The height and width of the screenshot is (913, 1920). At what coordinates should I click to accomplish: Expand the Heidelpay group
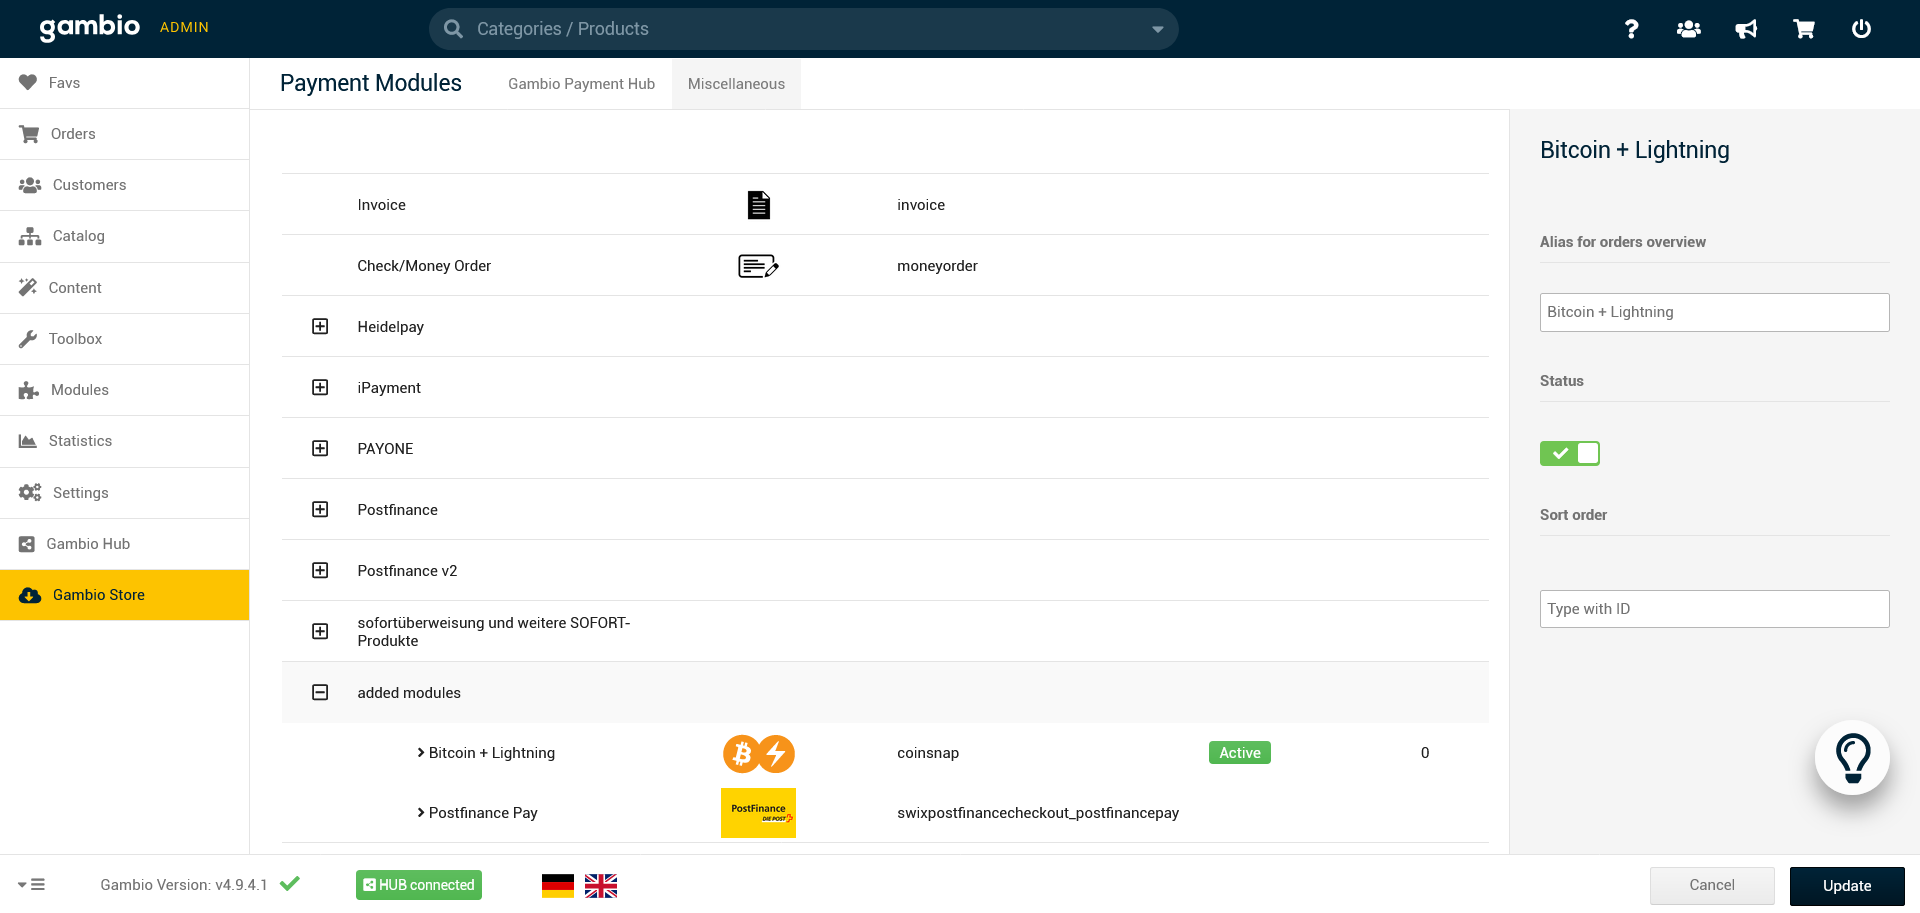coord(320,327)
